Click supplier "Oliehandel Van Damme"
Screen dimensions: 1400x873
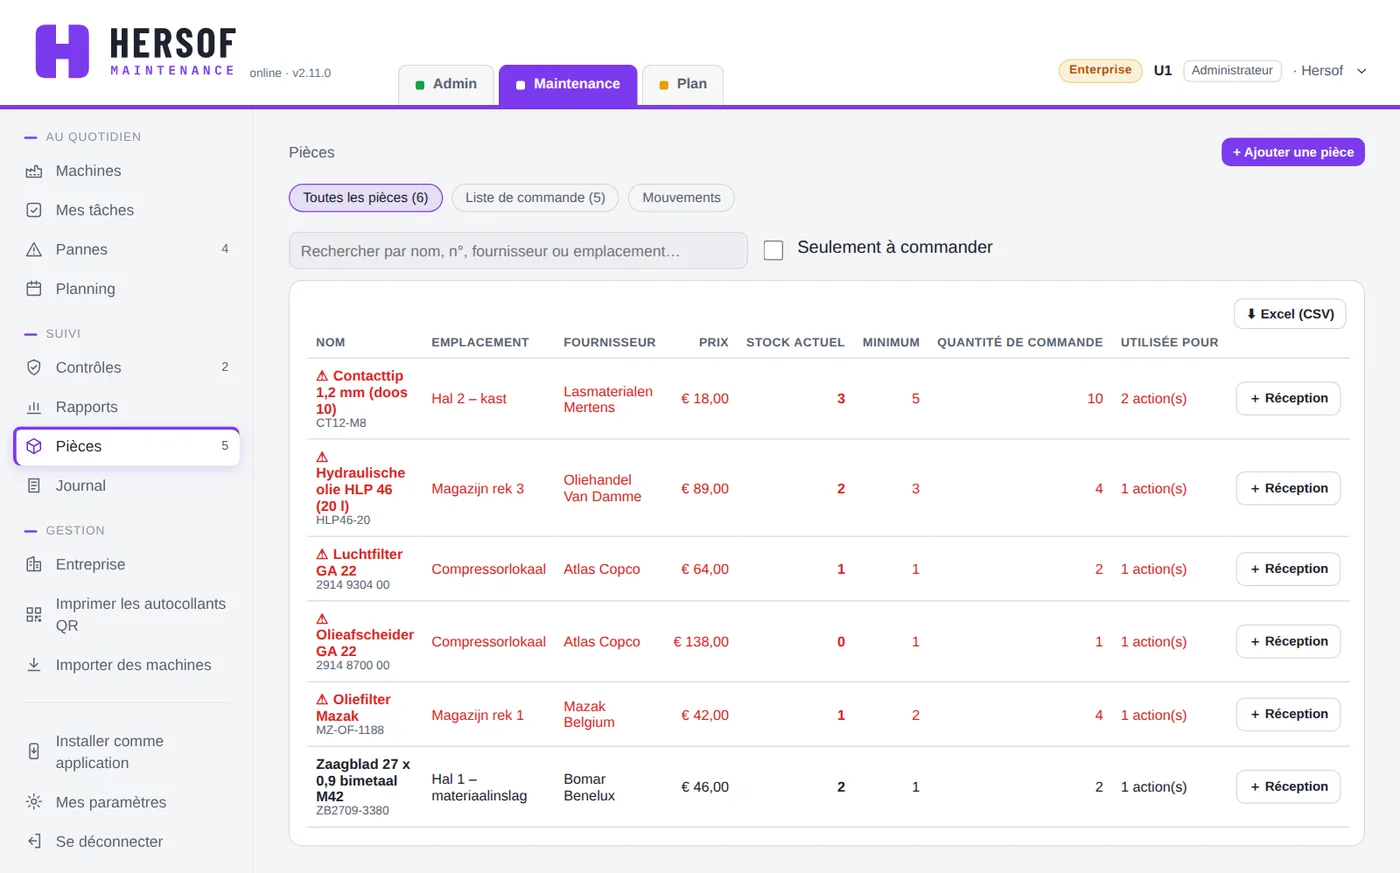pos(602,488)
